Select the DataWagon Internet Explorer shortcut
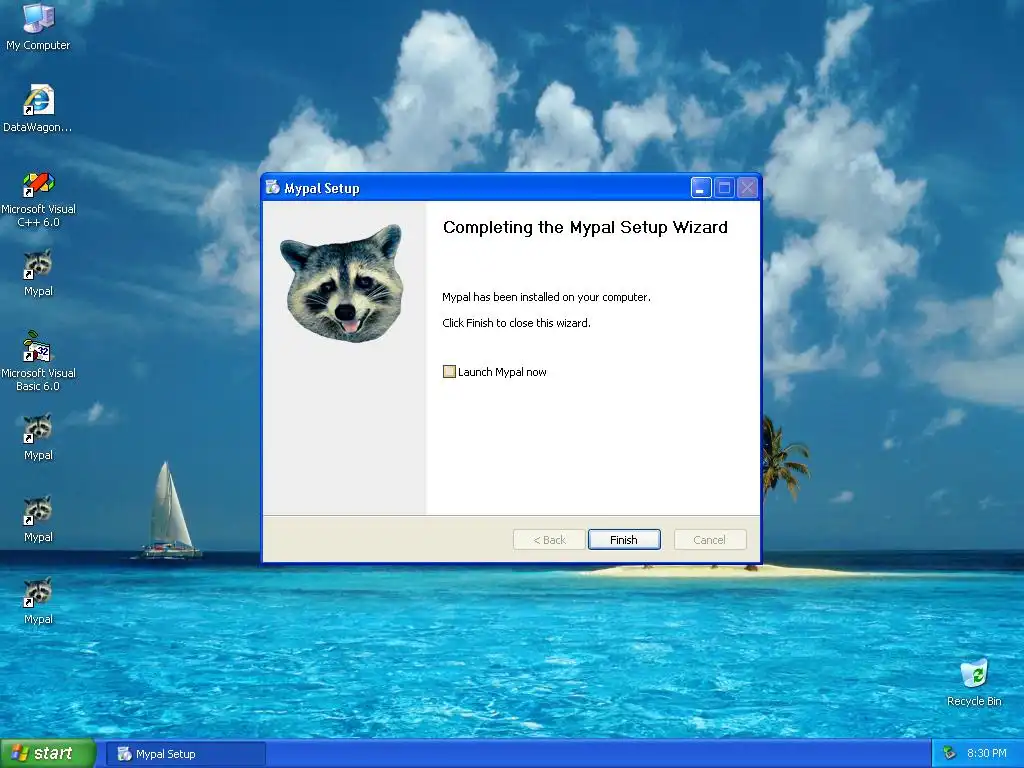Image resolution: width=1024 pixels, height=768 pixels. (38, 108)
